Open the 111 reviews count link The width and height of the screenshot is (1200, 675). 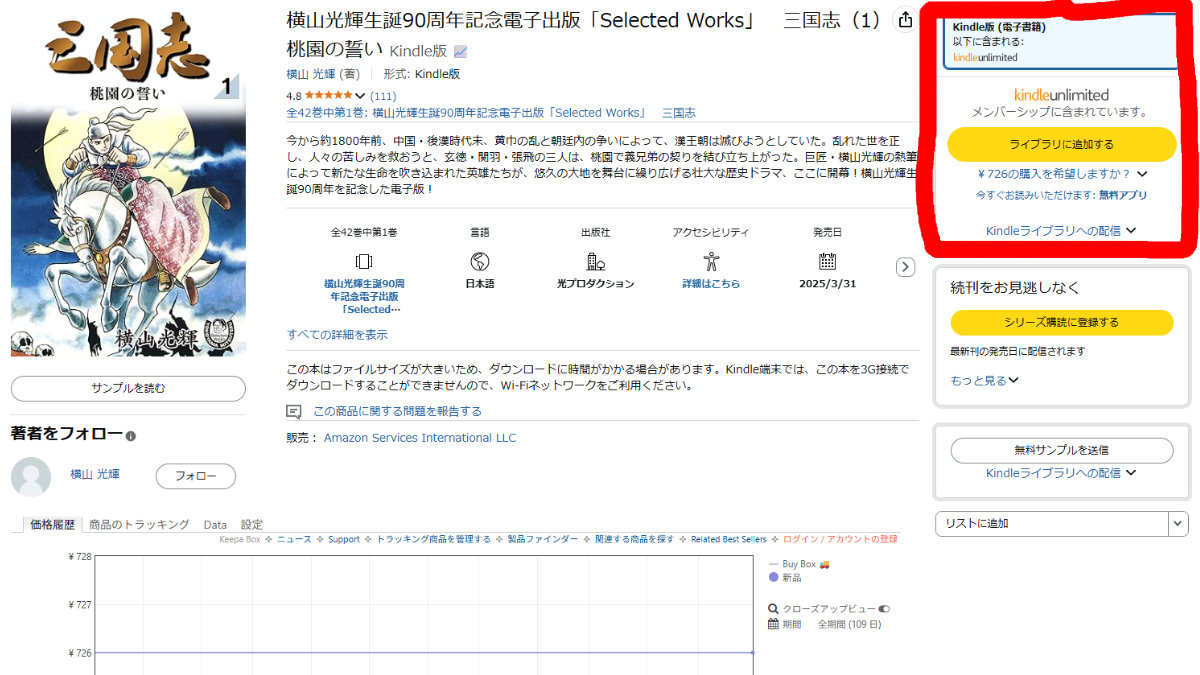point(383,96)
